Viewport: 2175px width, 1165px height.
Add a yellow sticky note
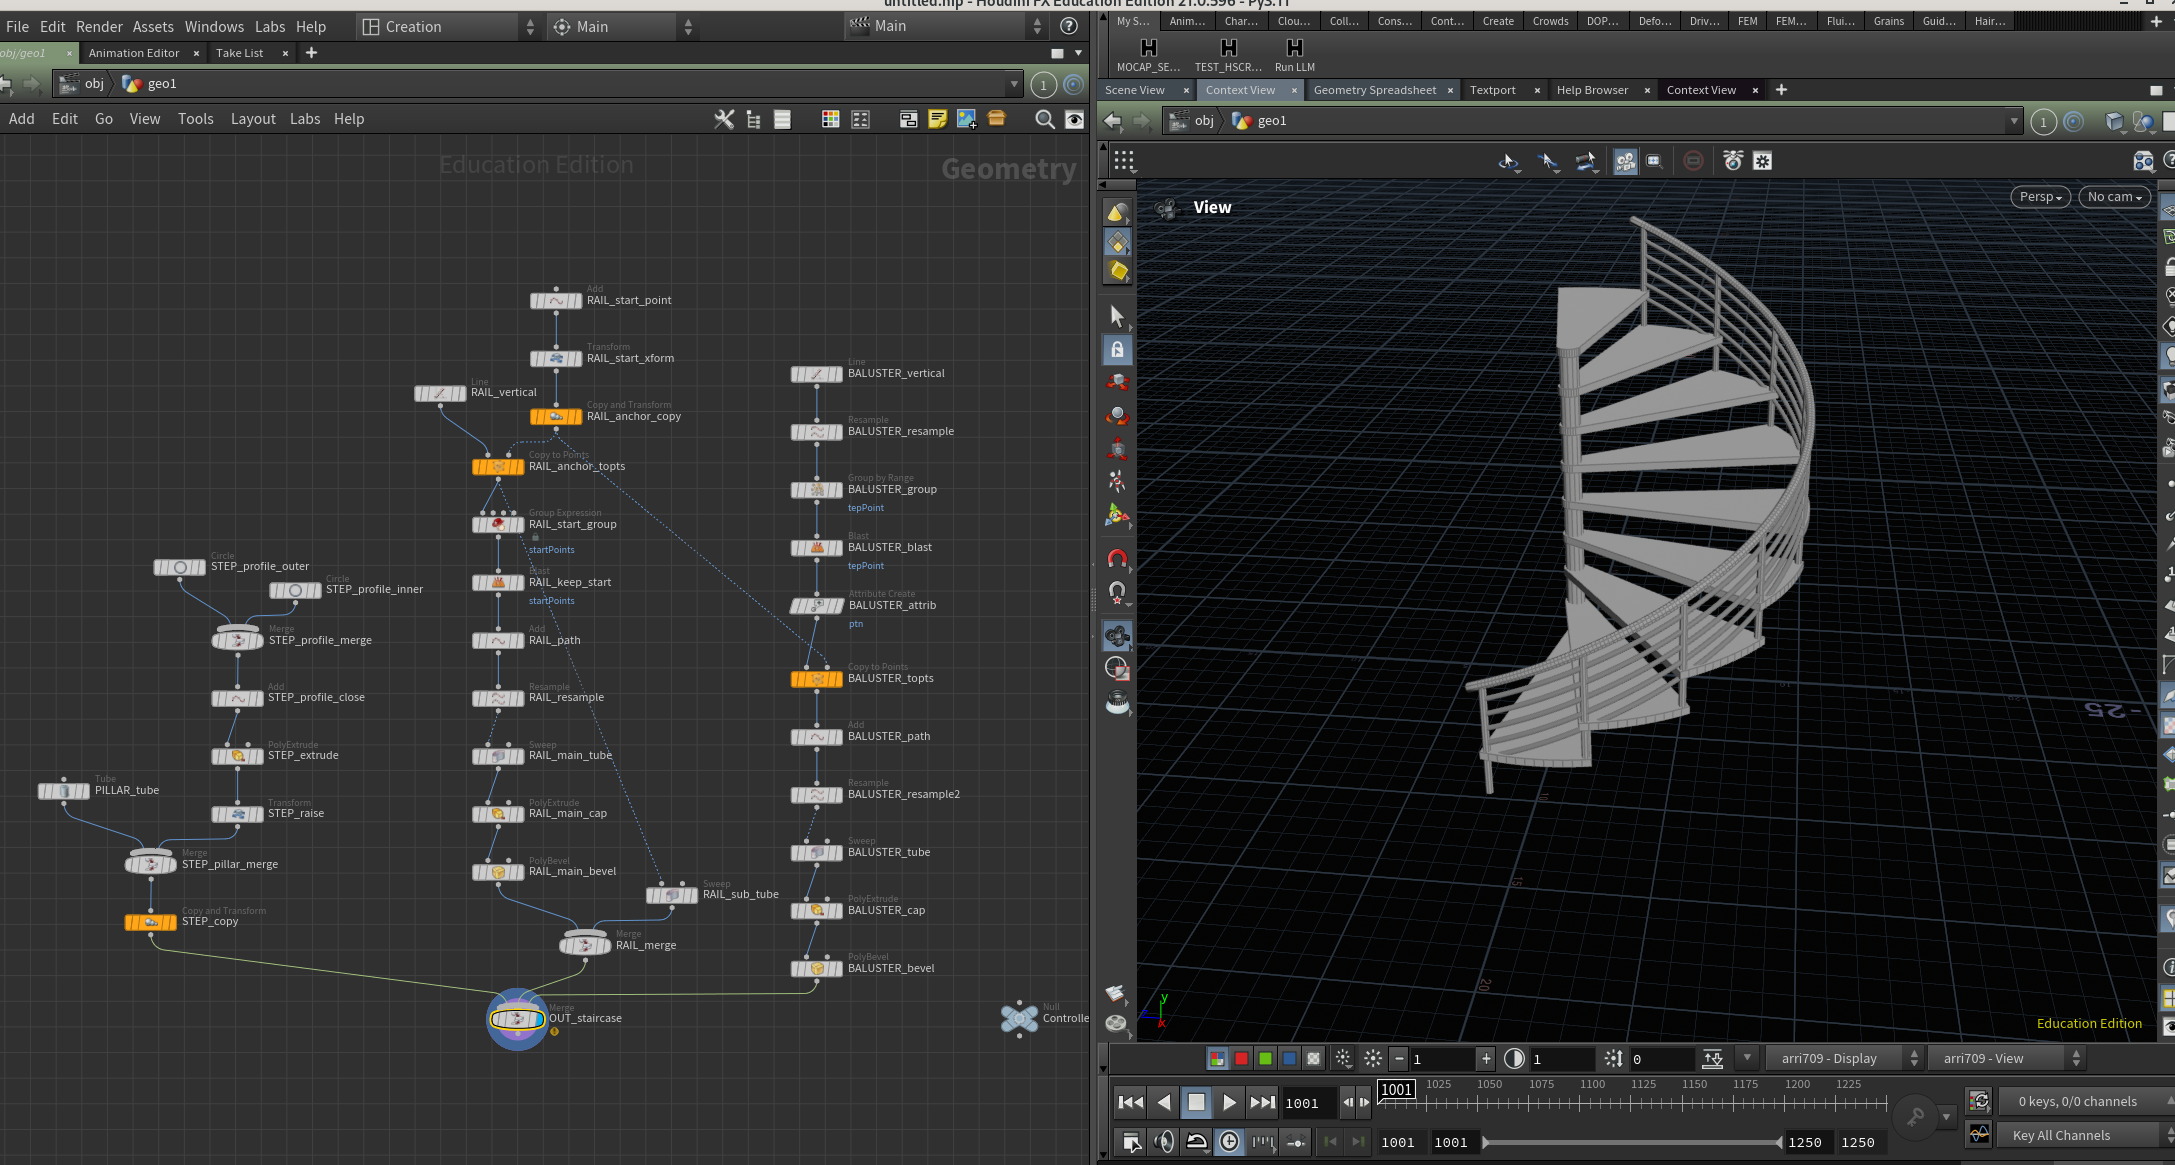point(937,119)
